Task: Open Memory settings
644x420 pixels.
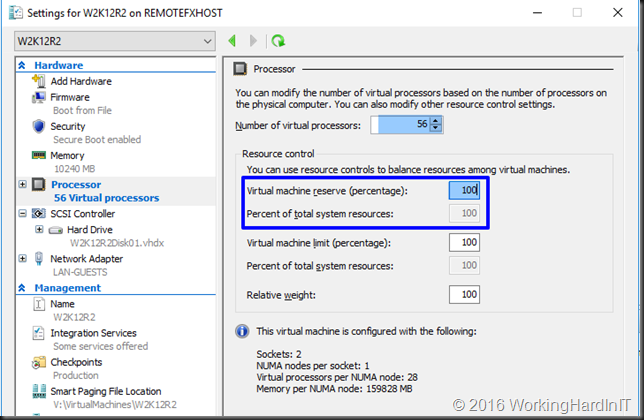Action: click(x=67, y=156)
